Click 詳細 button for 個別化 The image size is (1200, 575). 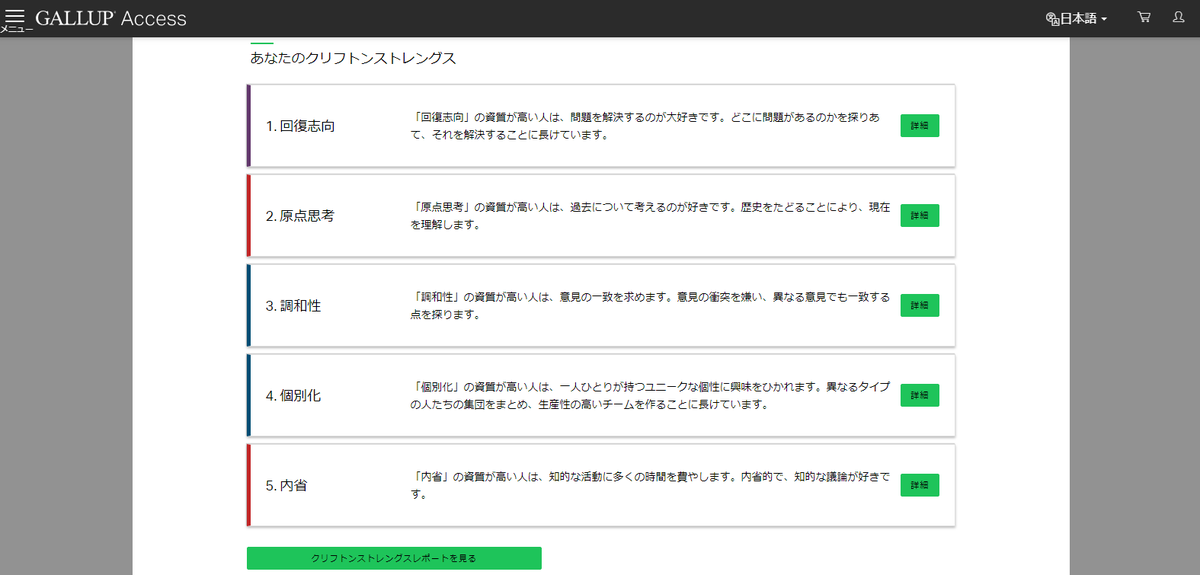point(920,395)
